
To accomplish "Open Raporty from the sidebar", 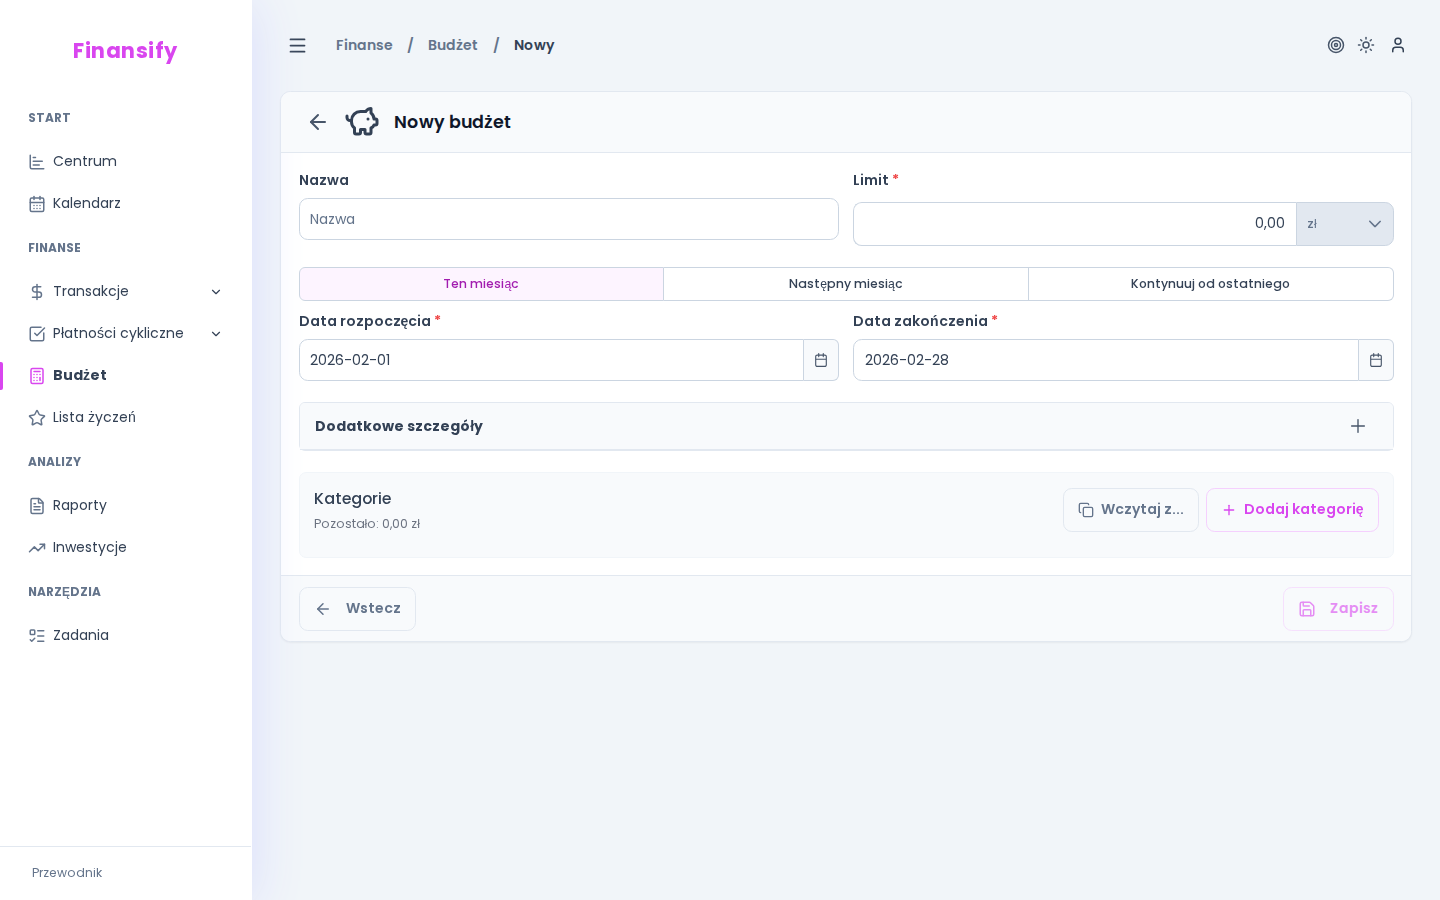I will (79, 506).
